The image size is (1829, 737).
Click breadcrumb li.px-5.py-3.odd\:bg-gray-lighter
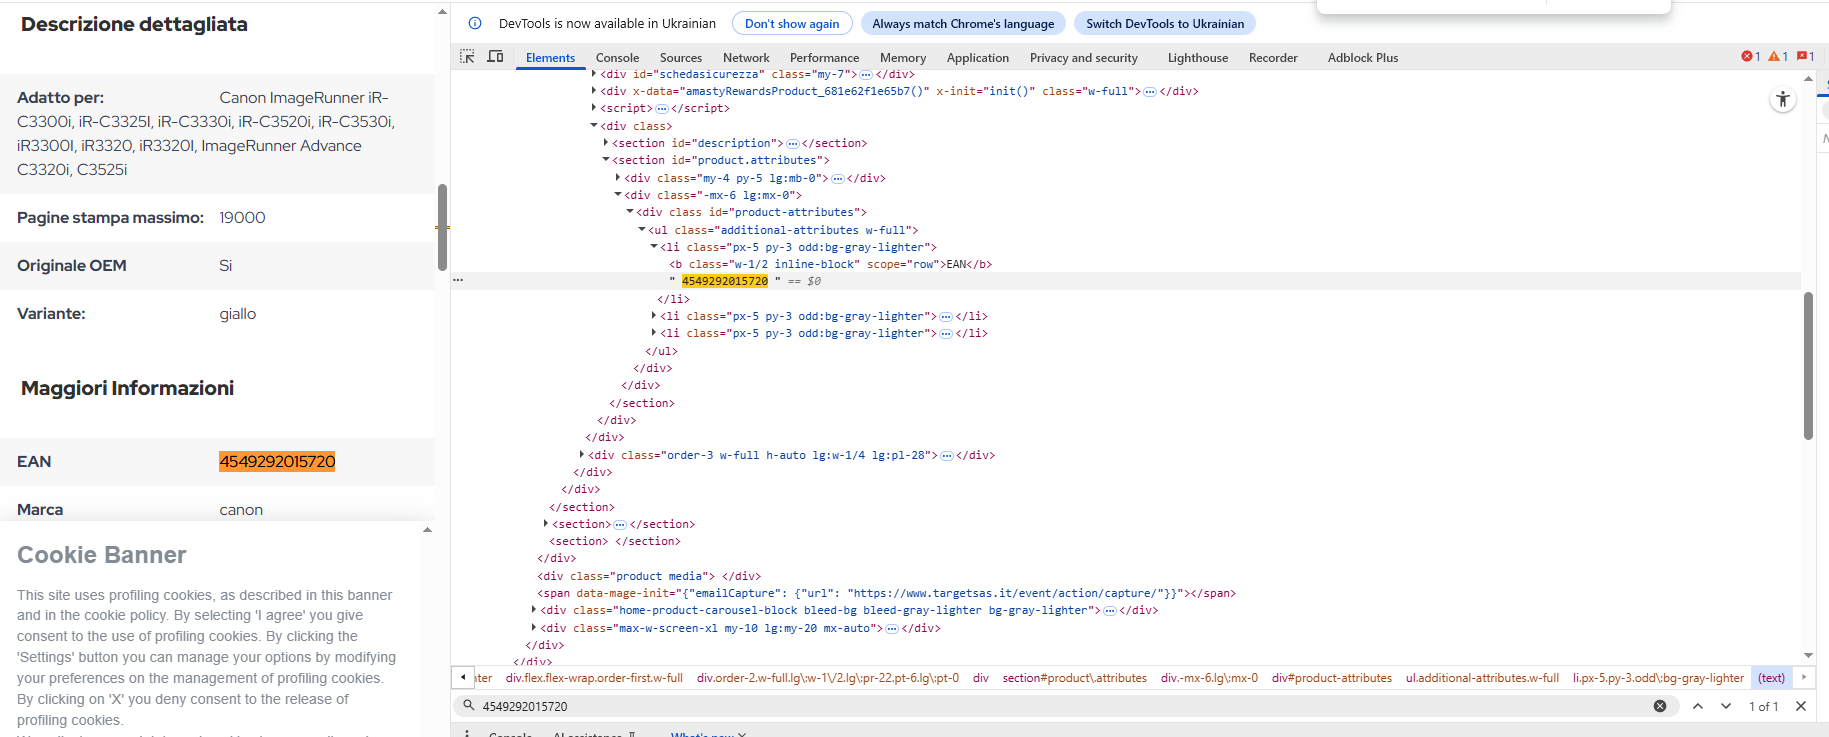pyautogui.click(x=1658, y=678)
